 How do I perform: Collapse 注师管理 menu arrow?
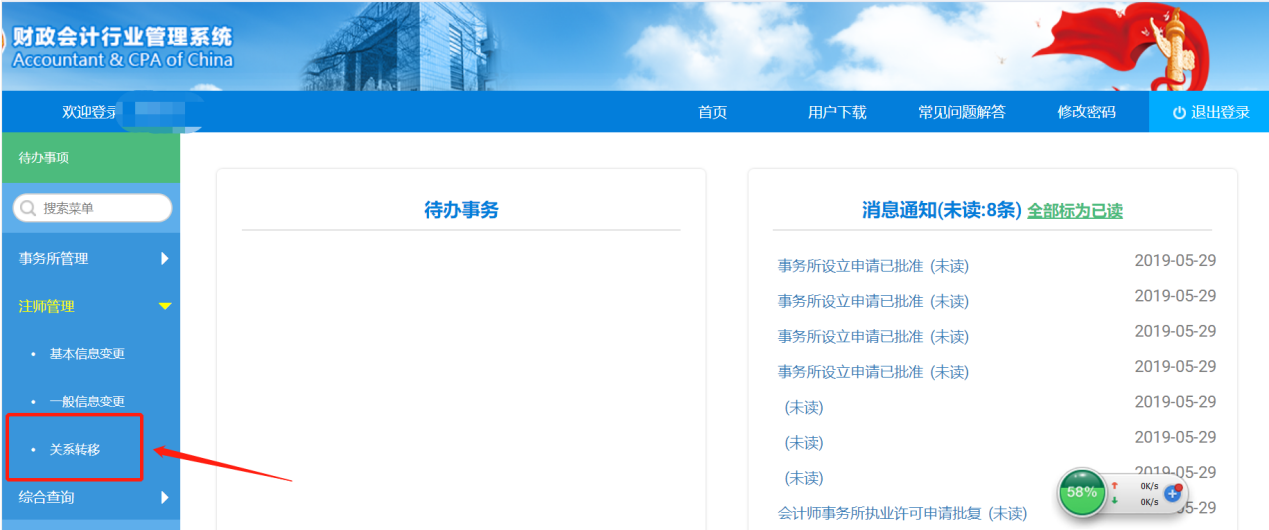pyautogui.click(x=165, y=306)
